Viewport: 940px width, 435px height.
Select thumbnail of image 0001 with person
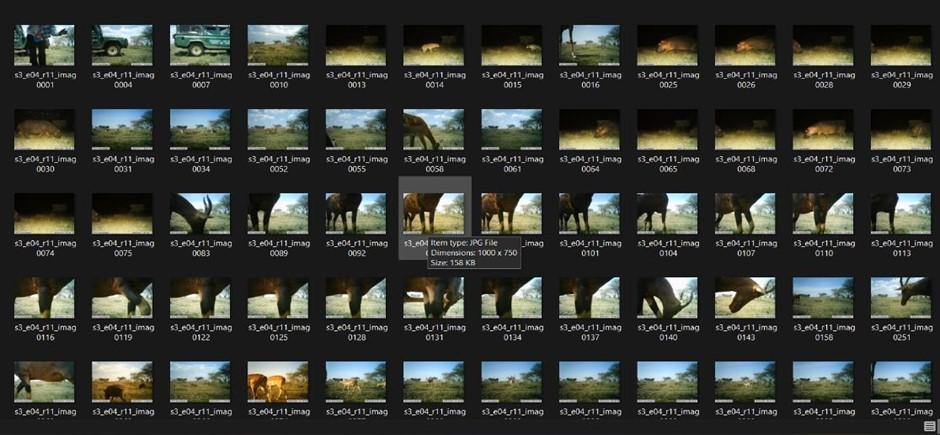pyautogui.click(x=44, y=45)
